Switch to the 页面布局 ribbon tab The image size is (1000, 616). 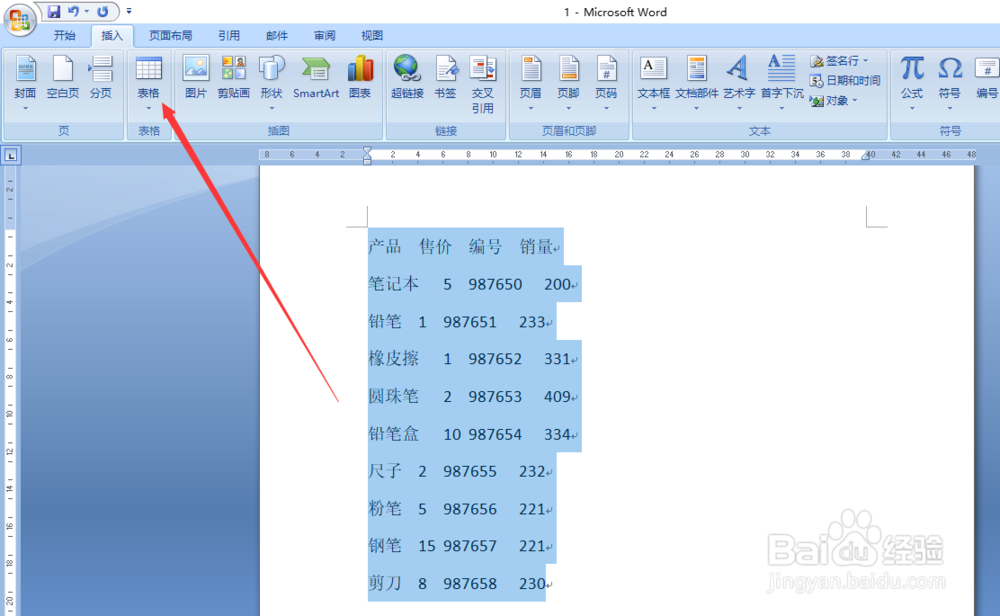[x=168, y=35]
